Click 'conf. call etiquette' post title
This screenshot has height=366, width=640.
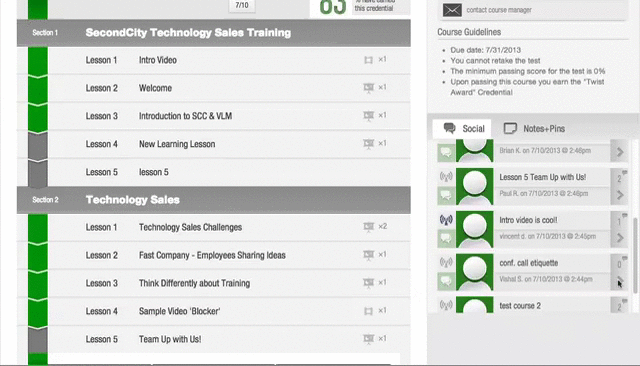pos(529,263)
